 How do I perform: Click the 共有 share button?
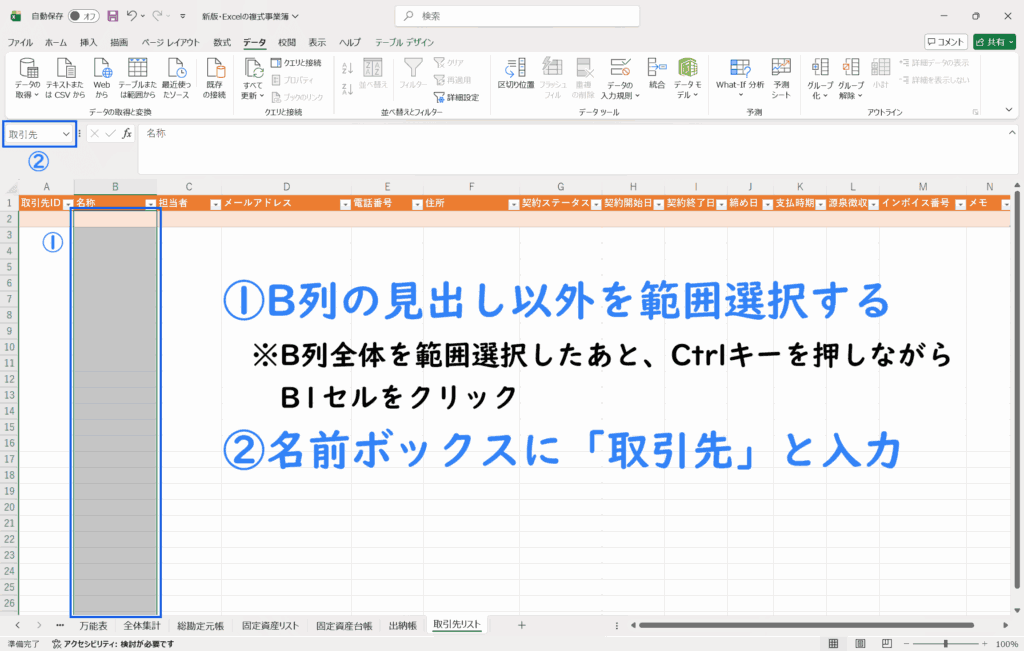click(x=994, y=42)
